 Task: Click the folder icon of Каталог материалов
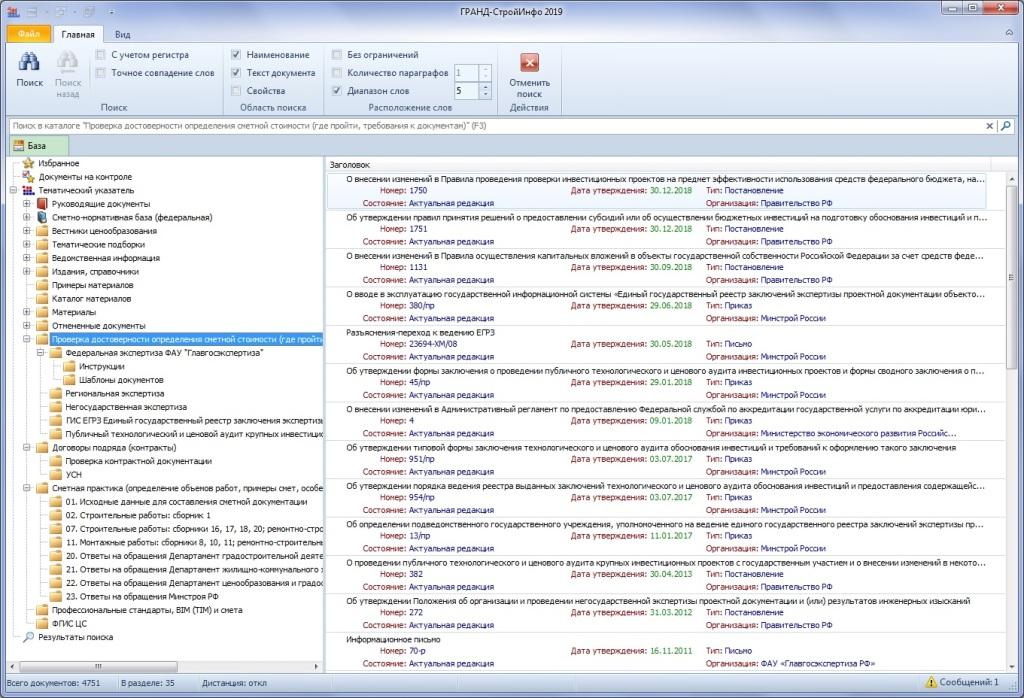[42, 298]
